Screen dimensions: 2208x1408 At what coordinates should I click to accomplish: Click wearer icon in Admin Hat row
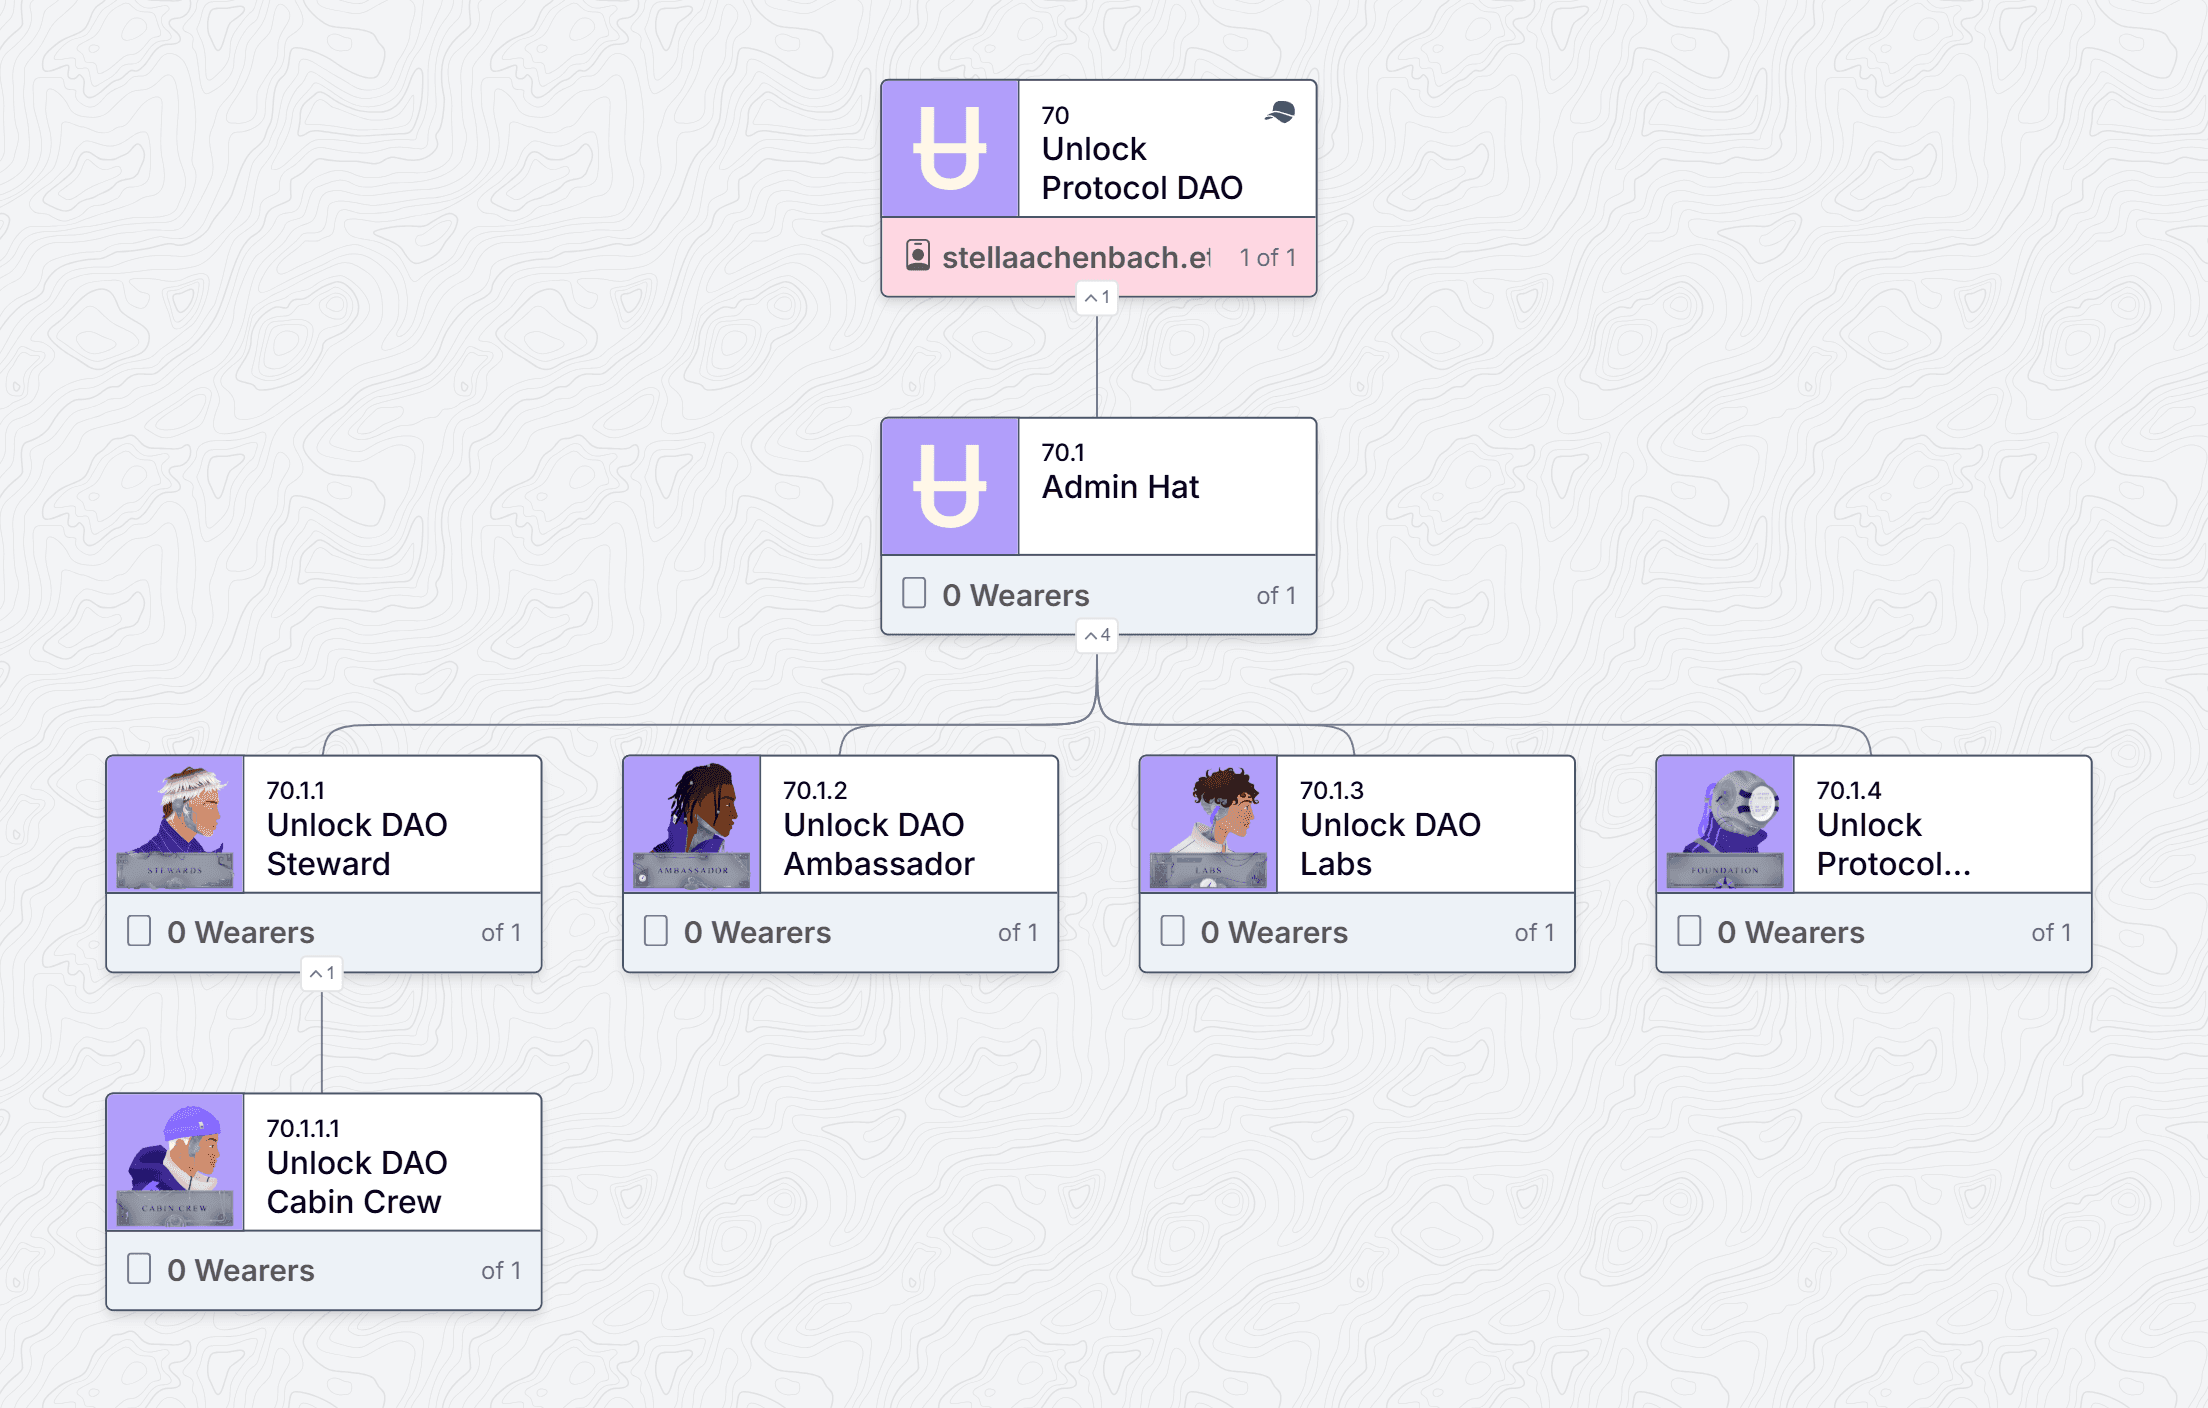point(914,593)
